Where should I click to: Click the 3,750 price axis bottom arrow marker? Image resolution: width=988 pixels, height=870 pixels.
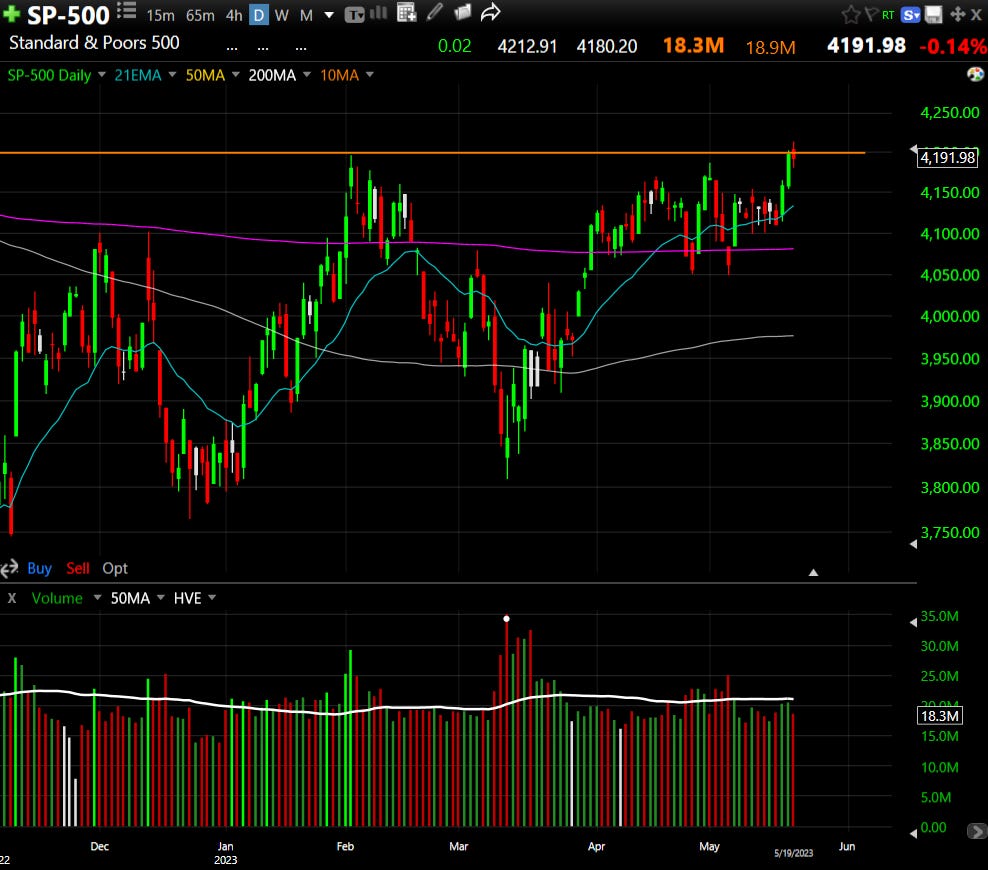[x=913, y=544]
